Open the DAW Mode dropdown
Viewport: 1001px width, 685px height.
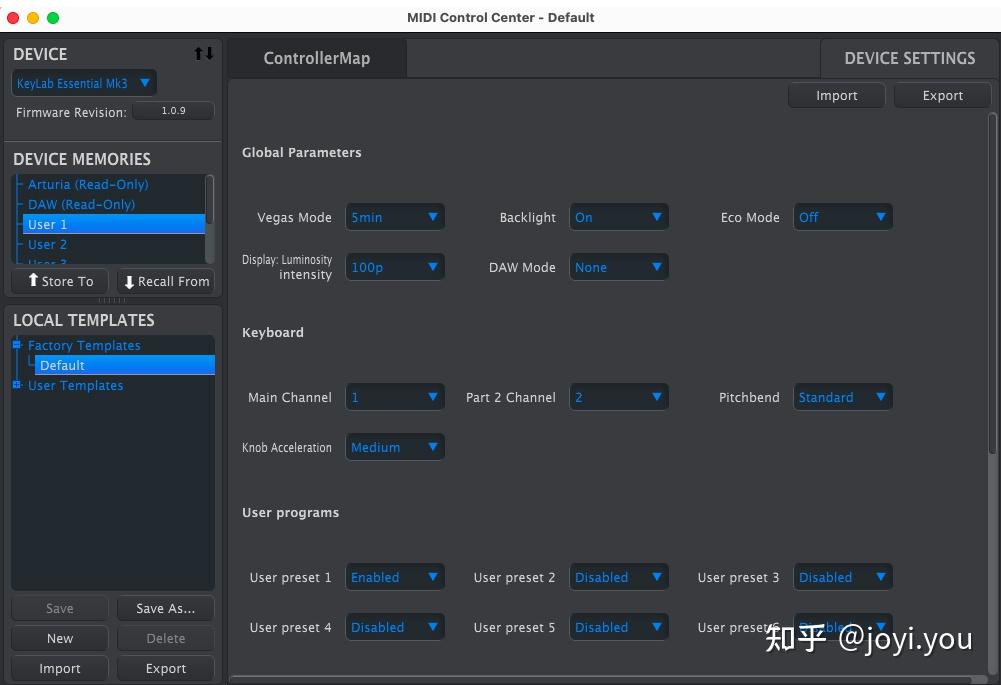click(619, 267)
